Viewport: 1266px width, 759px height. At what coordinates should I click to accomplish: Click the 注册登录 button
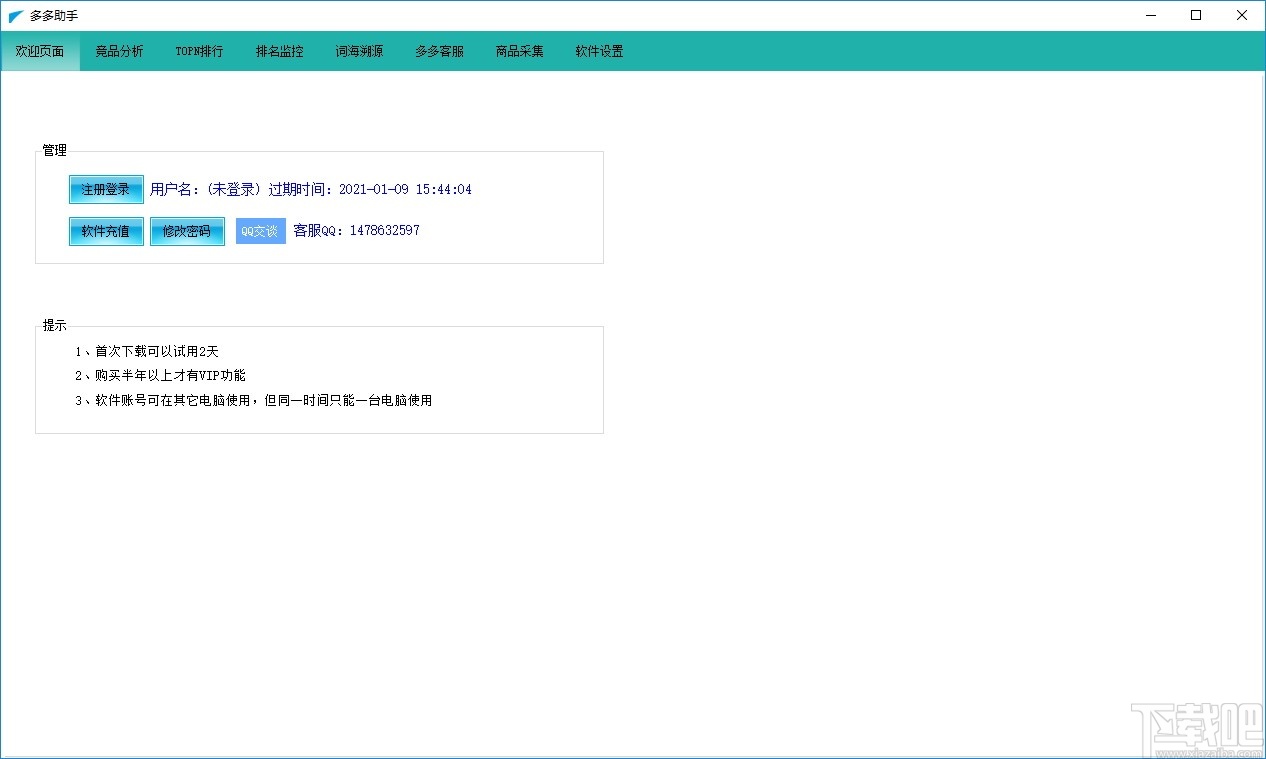click(106, 189)
